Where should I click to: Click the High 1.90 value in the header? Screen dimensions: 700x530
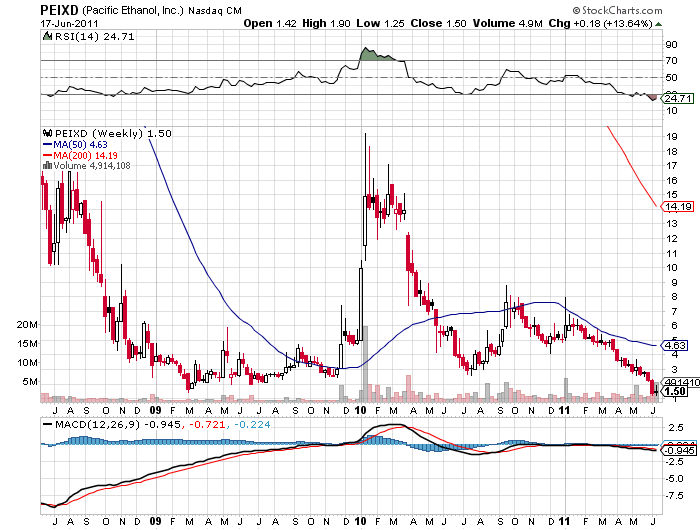[x=326, y=24]
